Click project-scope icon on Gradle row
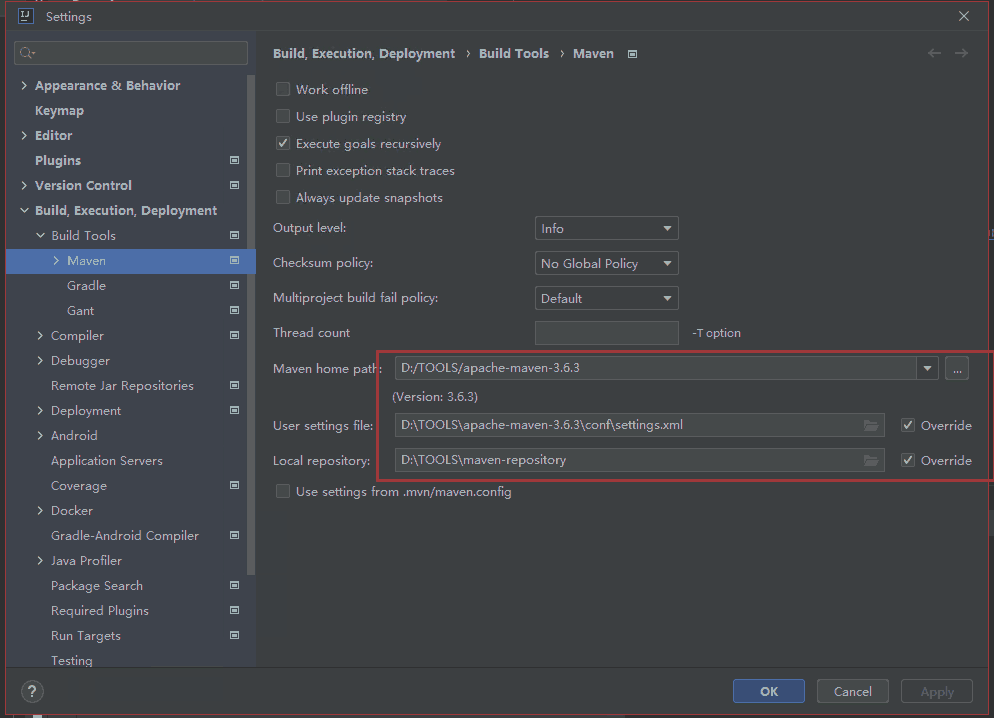 click(x=235, y=285)
